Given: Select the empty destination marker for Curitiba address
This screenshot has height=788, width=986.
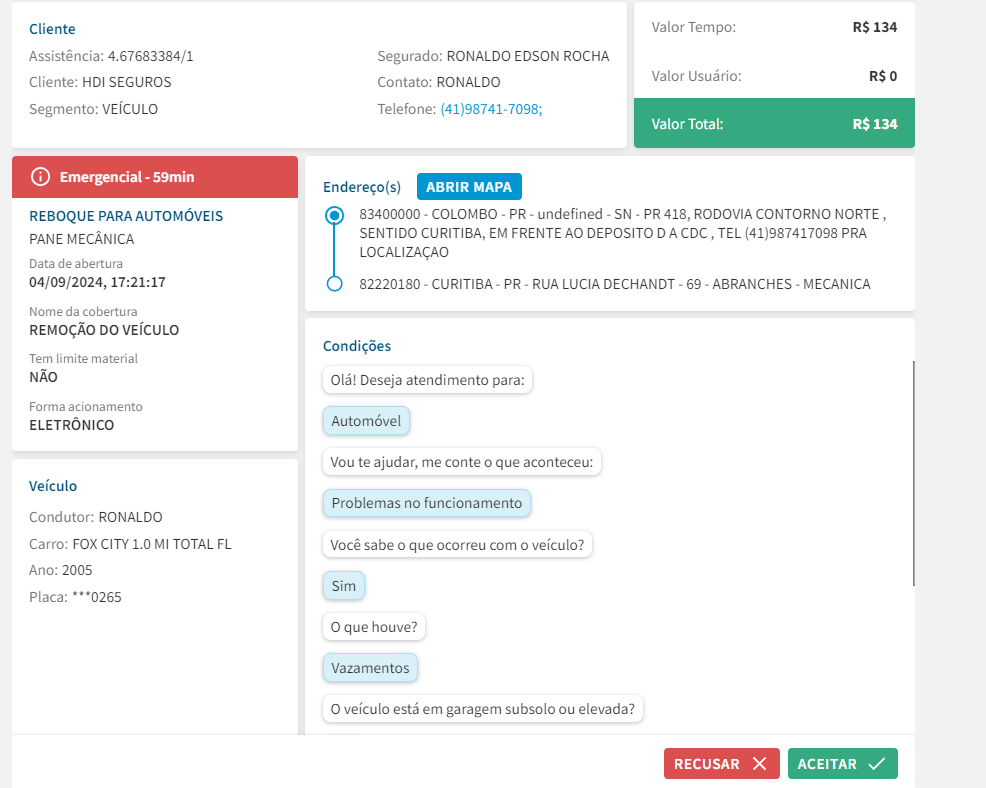Looking at the screenshot, I should coord(335,285).
